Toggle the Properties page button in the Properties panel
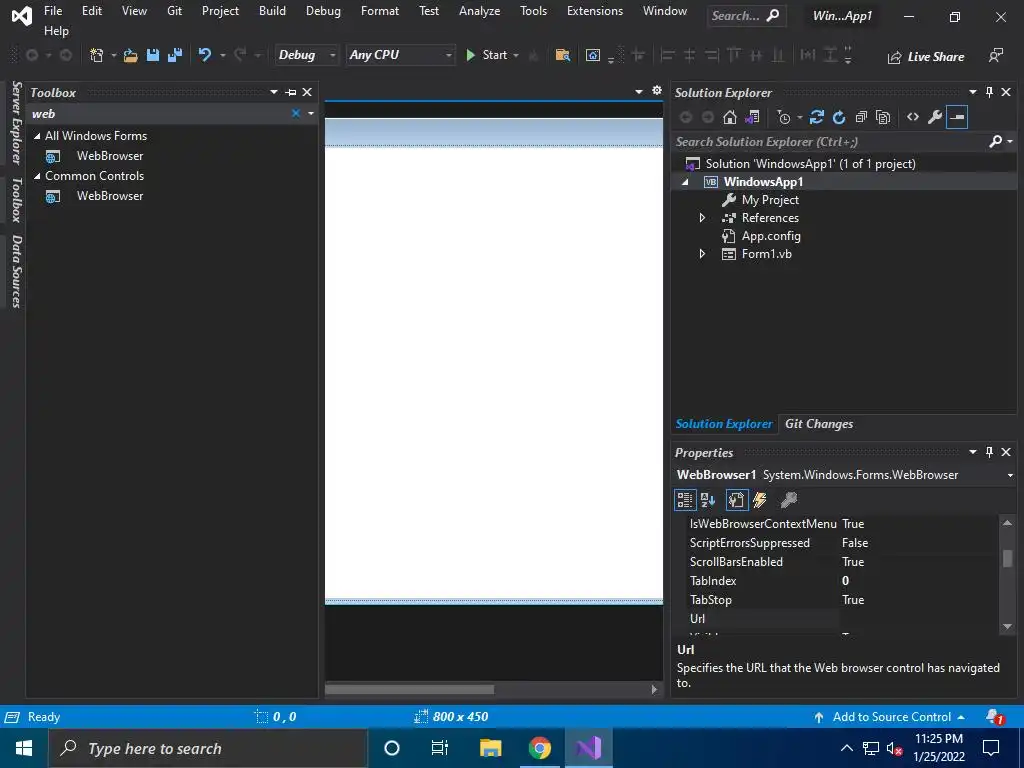Image resolution: width=1024 pixels, height=768 pixels. click(737, 500)
